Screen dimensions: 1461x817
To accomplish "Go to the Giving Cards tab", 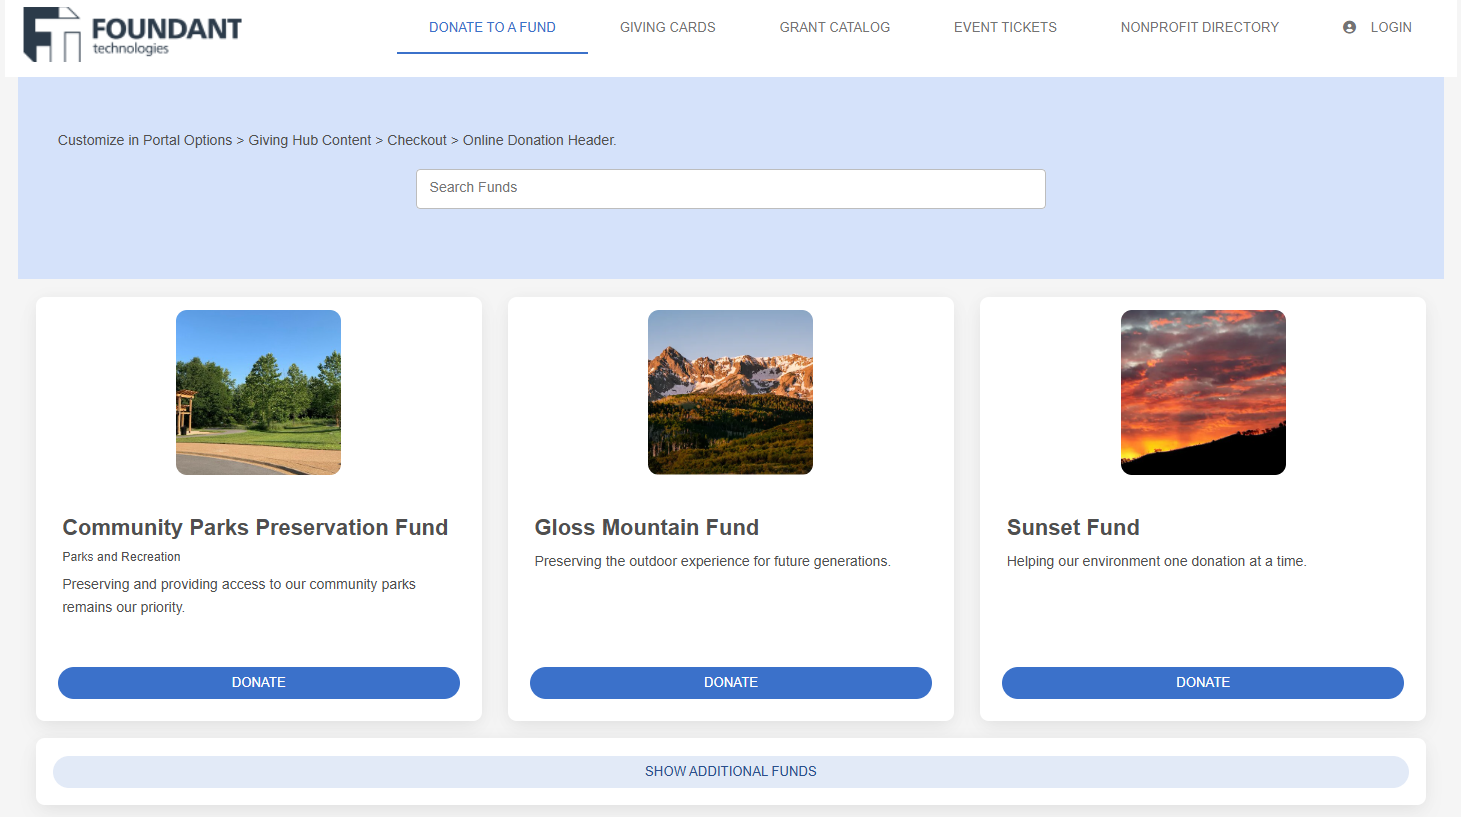I will click(x=668, y=27).
